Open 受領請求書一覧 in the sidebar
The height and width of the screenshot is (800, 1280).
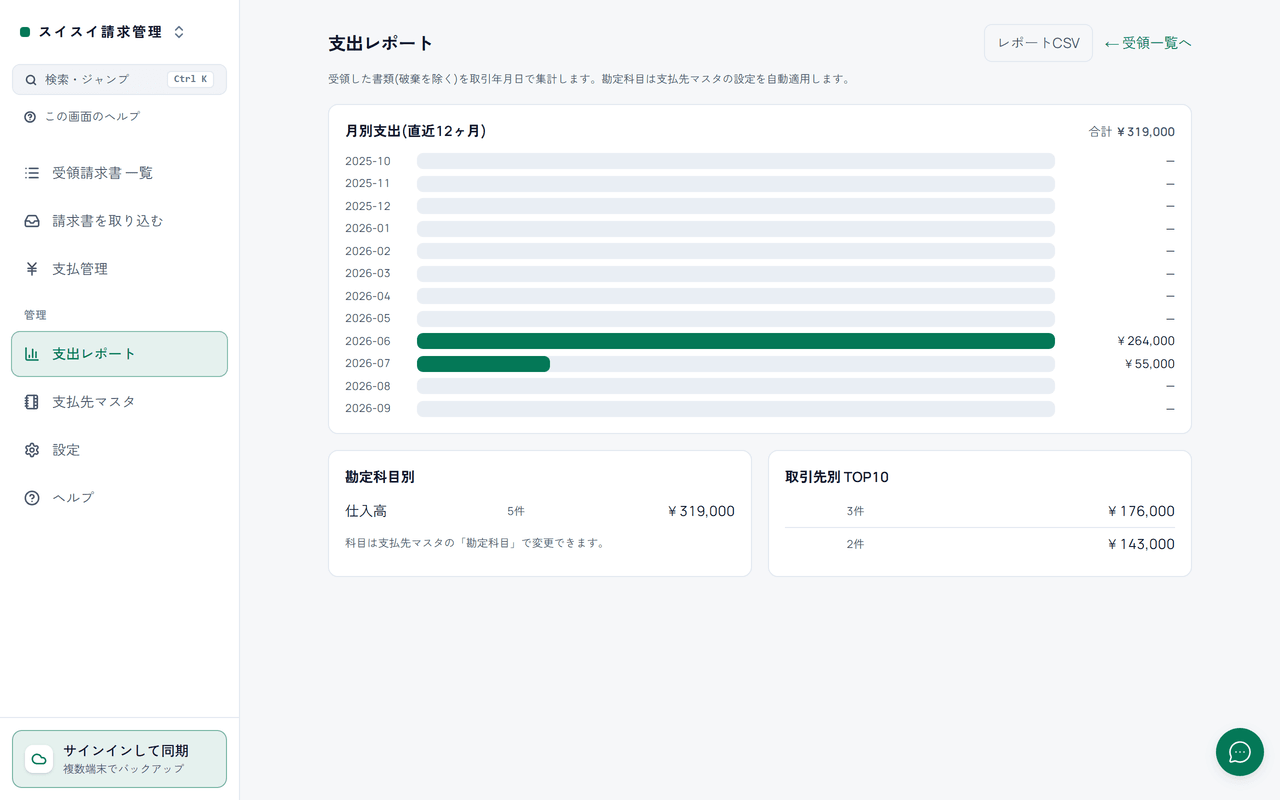click(x=119, y=173)
